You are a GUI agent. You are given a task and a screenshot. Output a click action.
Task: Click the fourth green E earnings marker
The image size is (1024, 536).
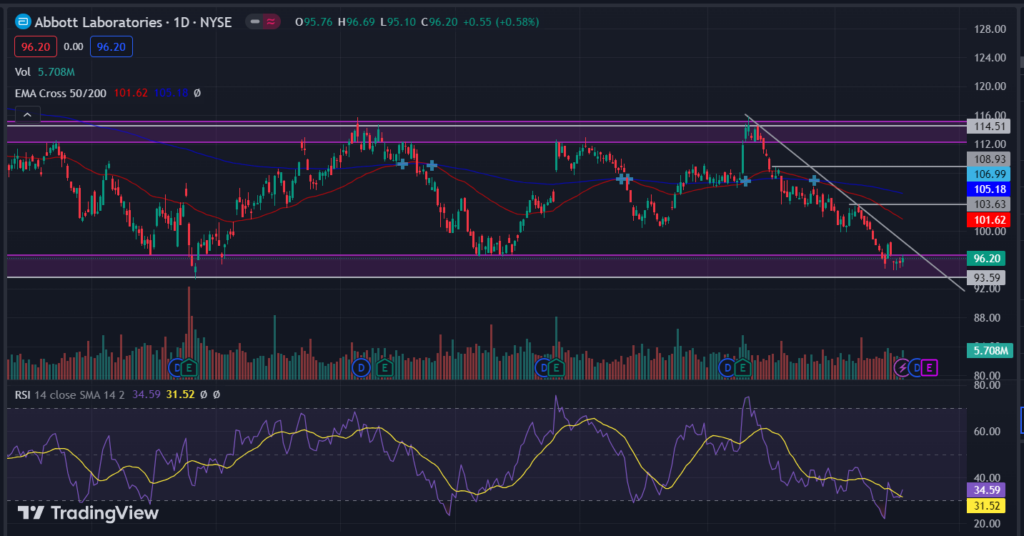(x=742, y=368)
